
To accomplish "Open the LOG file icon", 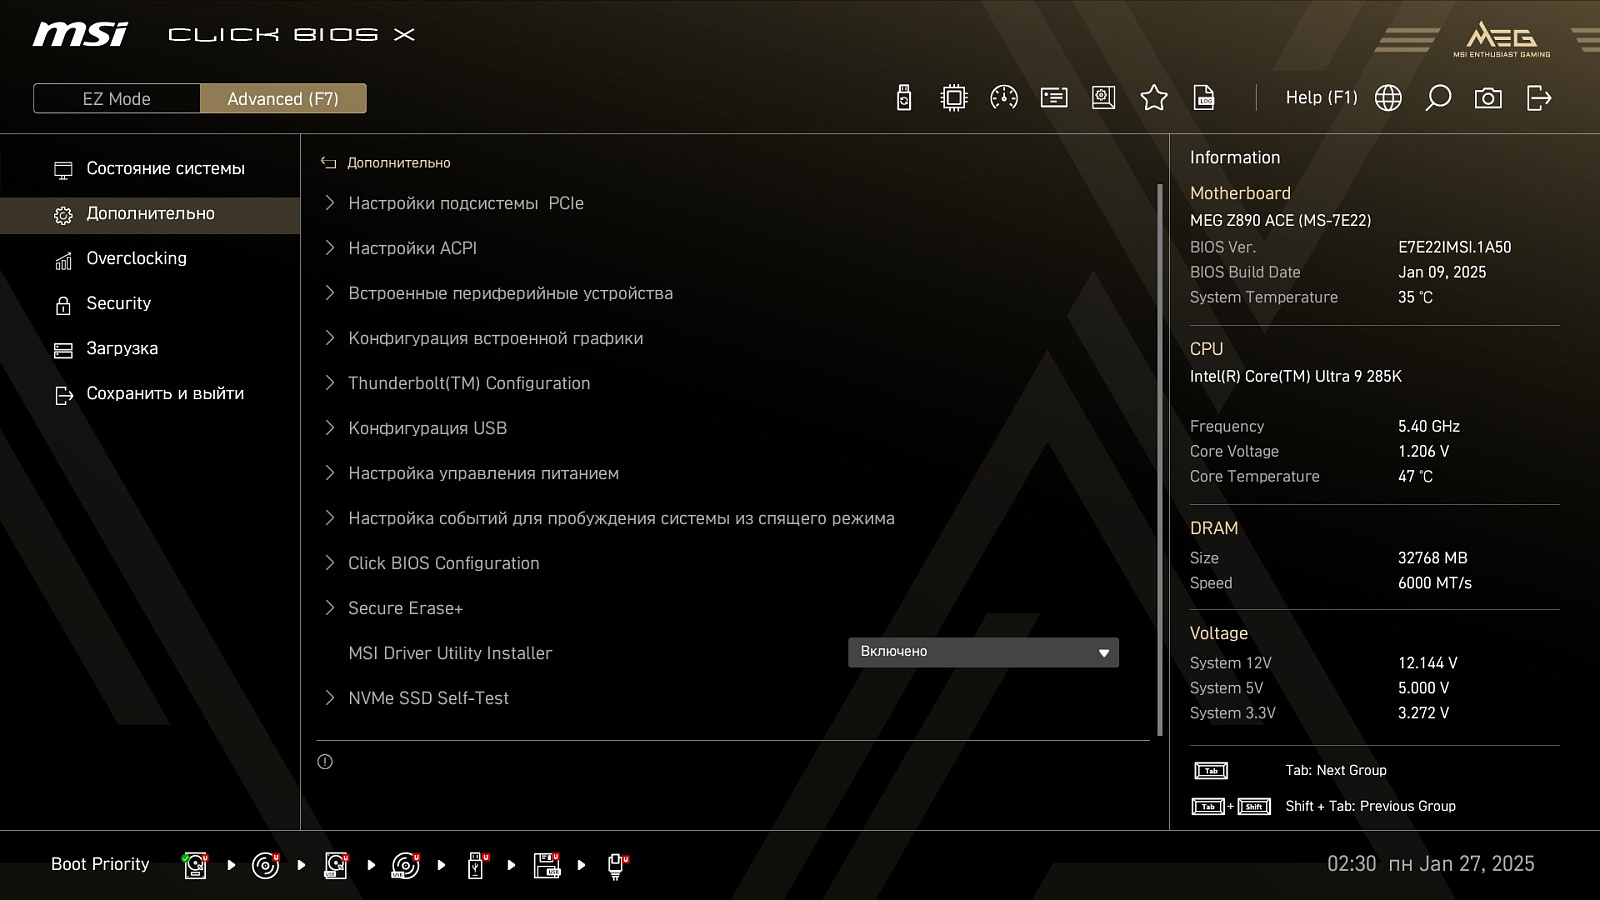I will (1204, 98).
